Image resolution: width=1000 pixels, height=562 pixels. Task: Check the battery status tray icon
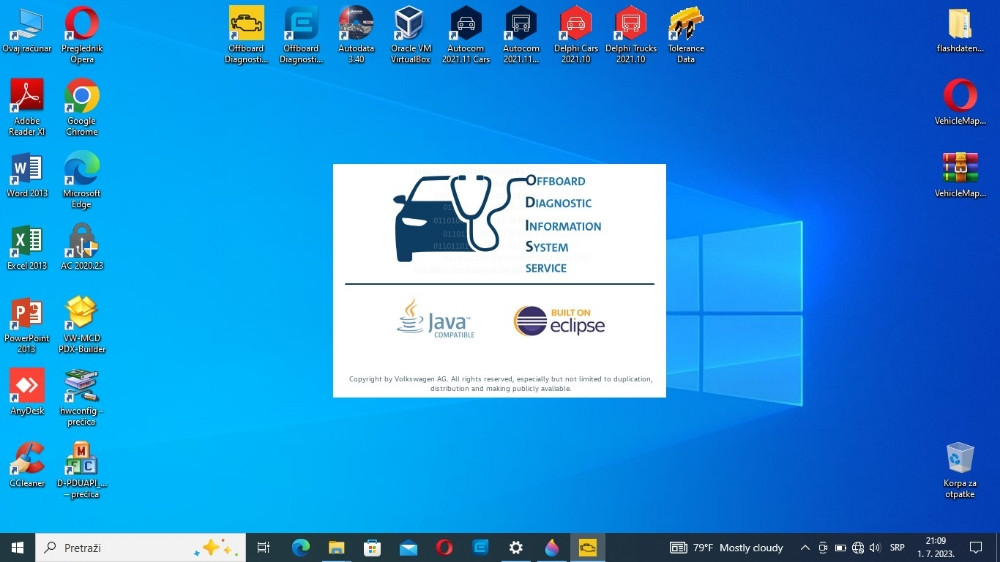tap(841, 547)
